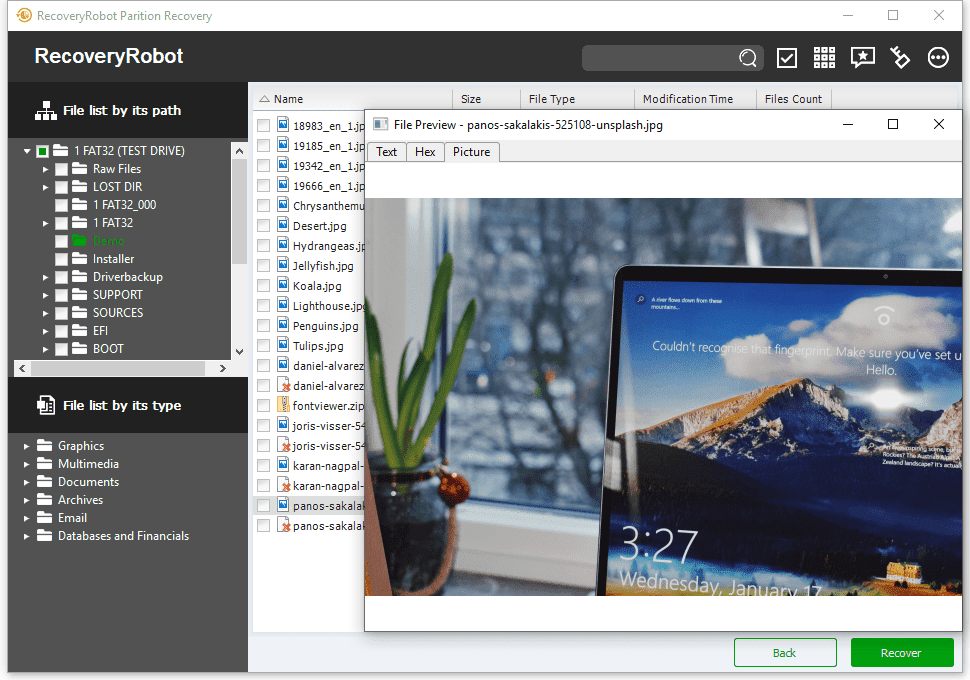
Task: Collapse the 1 FAT32 (TEST DRIVE) root
Action: pos(27,151)
